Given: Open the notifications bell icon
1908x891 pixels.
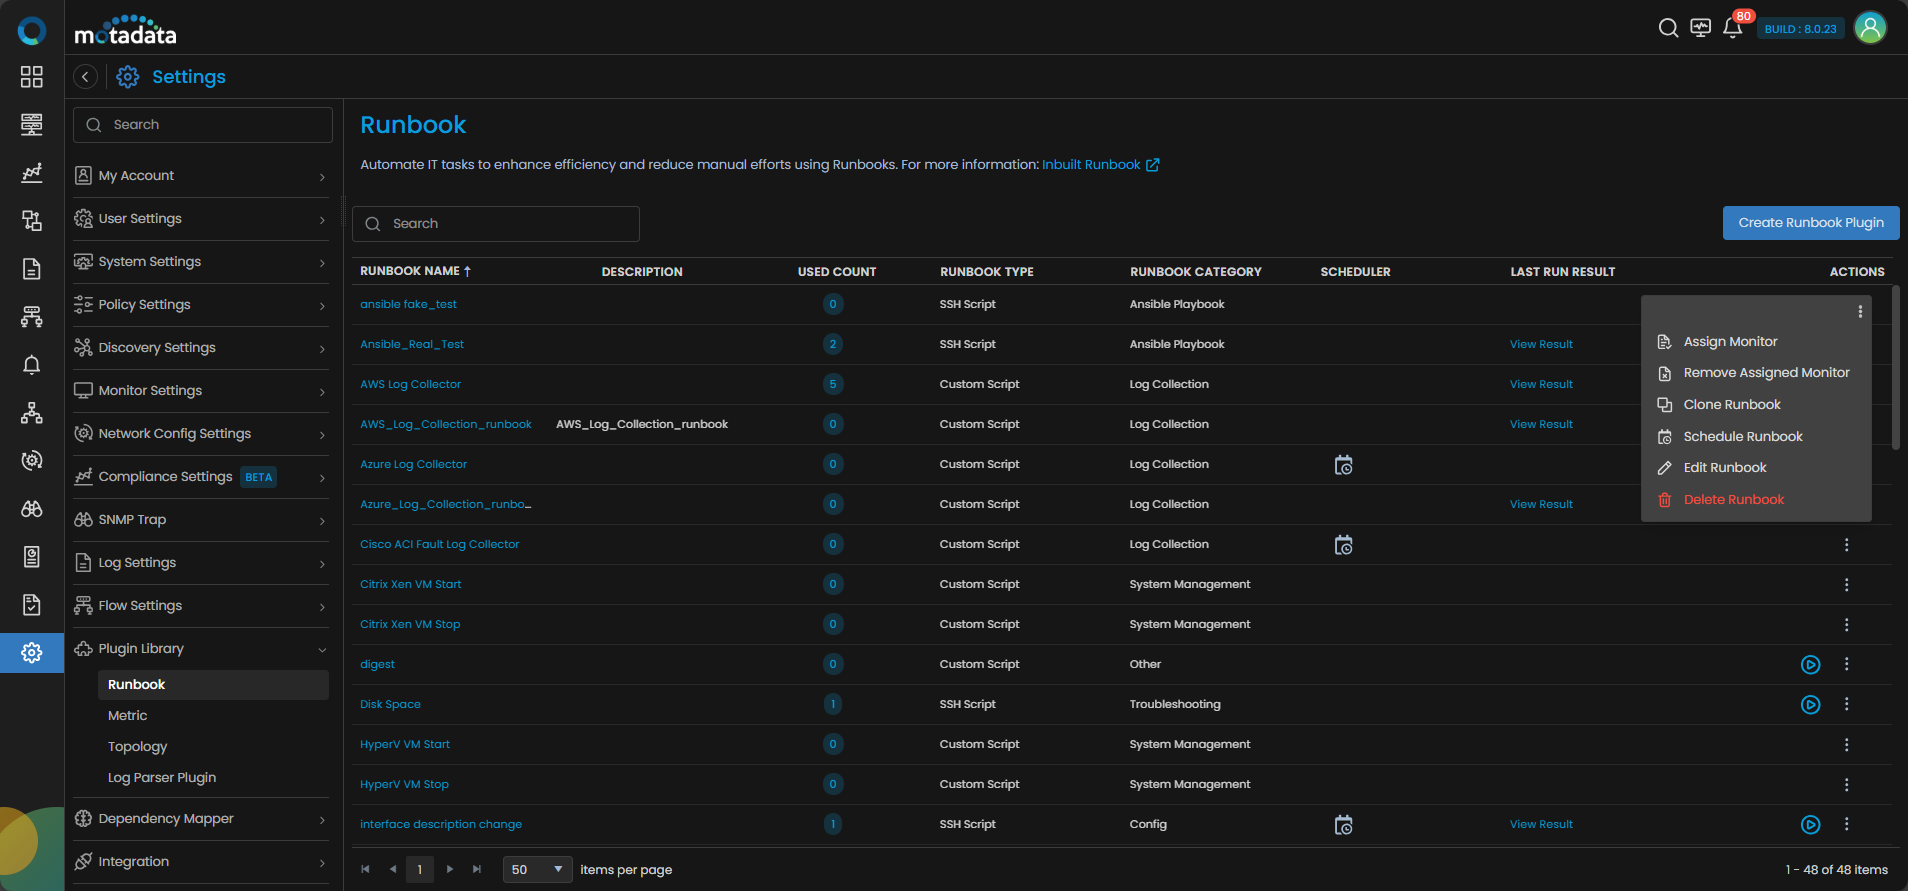Looking at the screenshot, I should click(1732, 29).
